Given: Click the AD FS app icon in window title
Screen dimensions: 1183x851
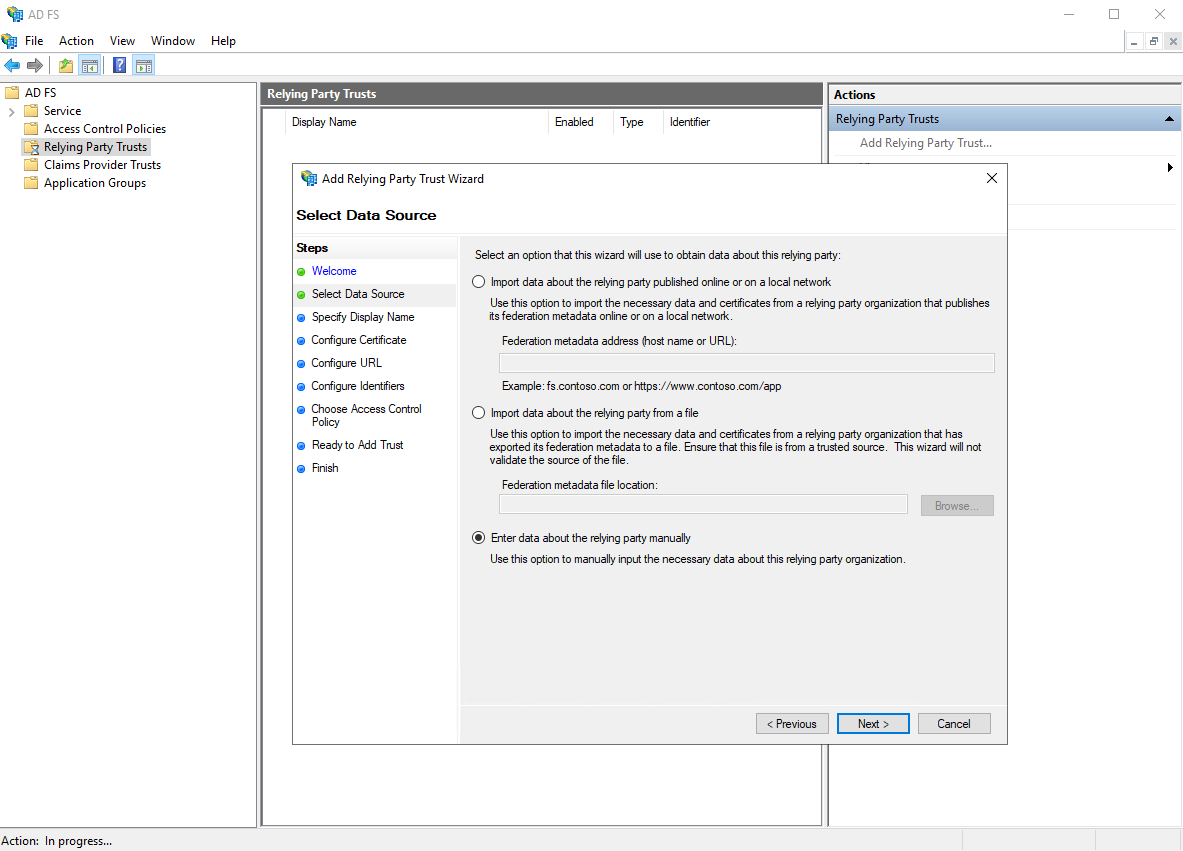Looking at the screenshot, I should (14, 14).
